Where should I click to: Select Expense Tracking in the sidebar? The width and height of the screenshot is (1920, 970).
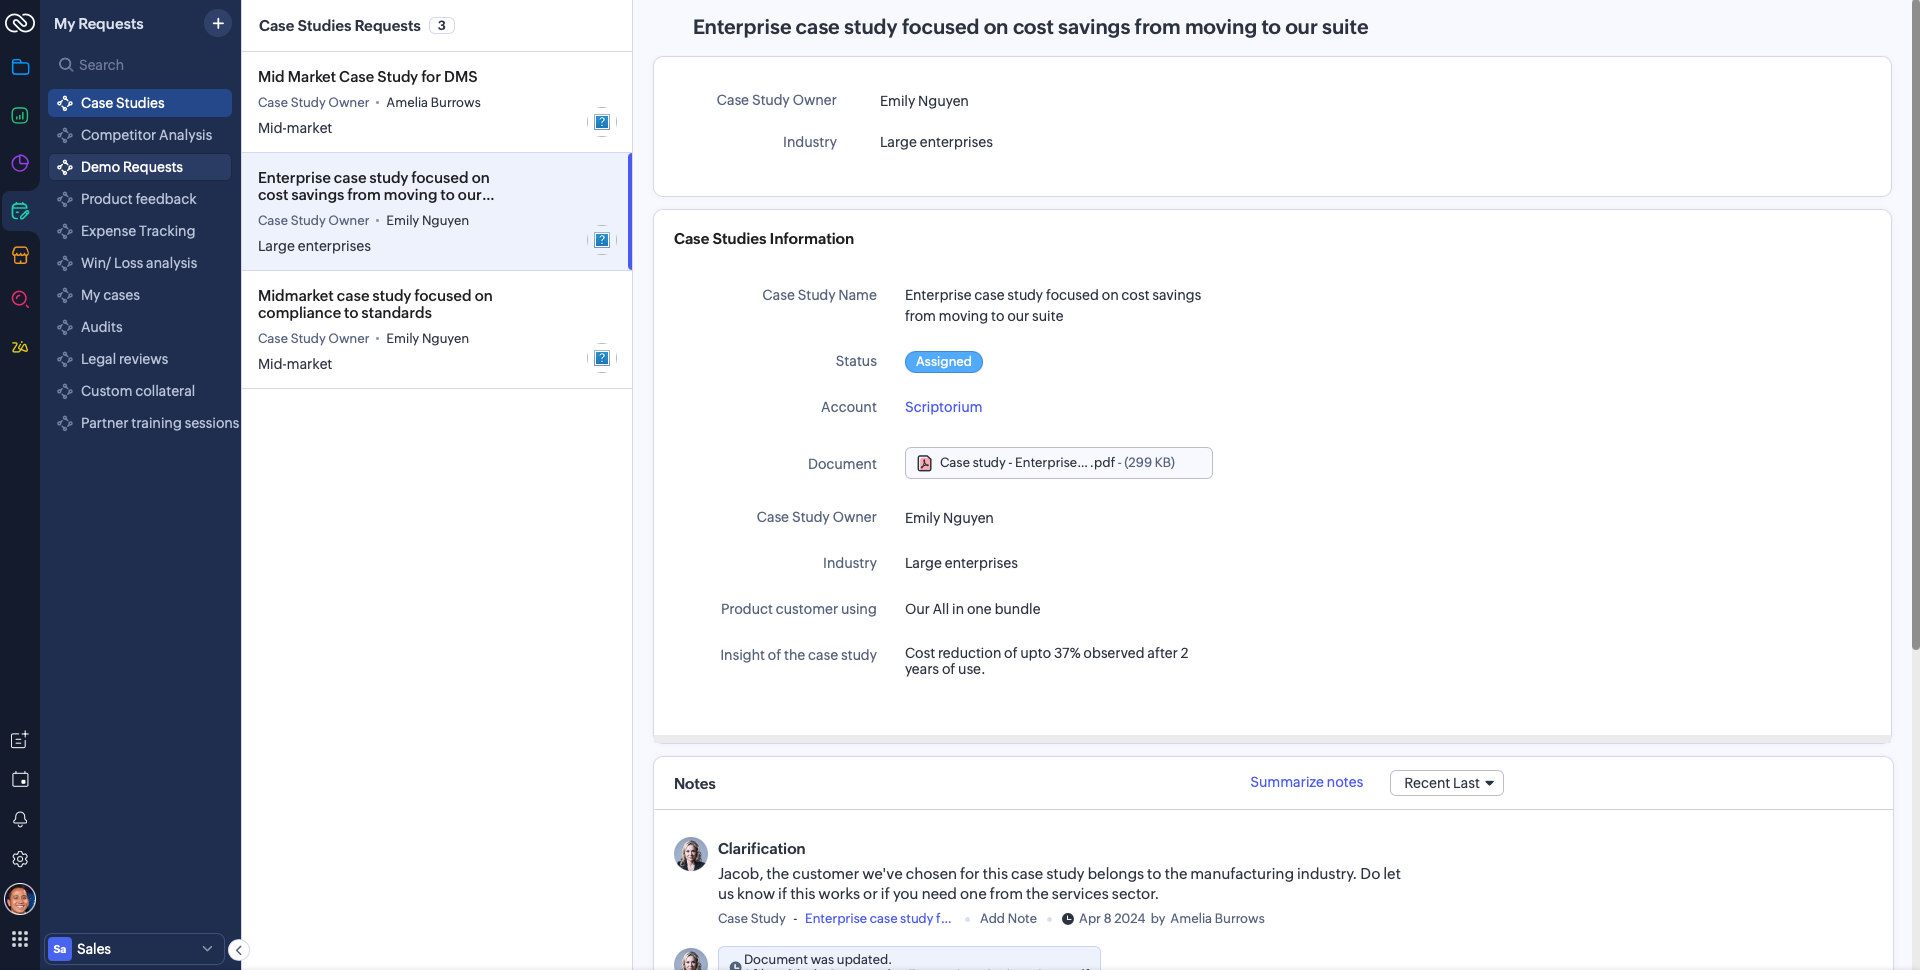coord(140,231)
